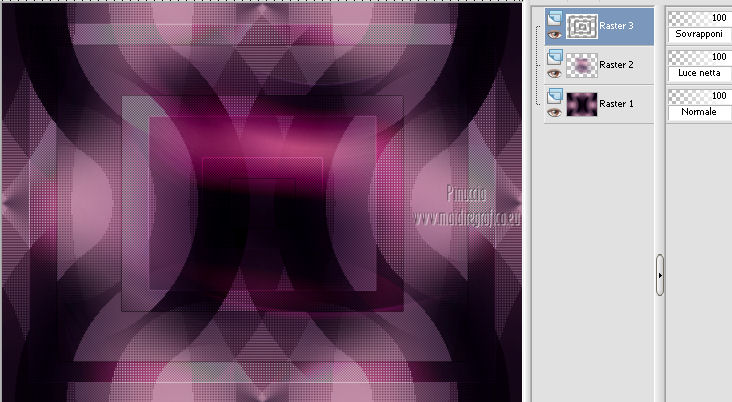
Task: Toggle visibility eye of Raster 1 layer
Action: [x=554, y=112]
